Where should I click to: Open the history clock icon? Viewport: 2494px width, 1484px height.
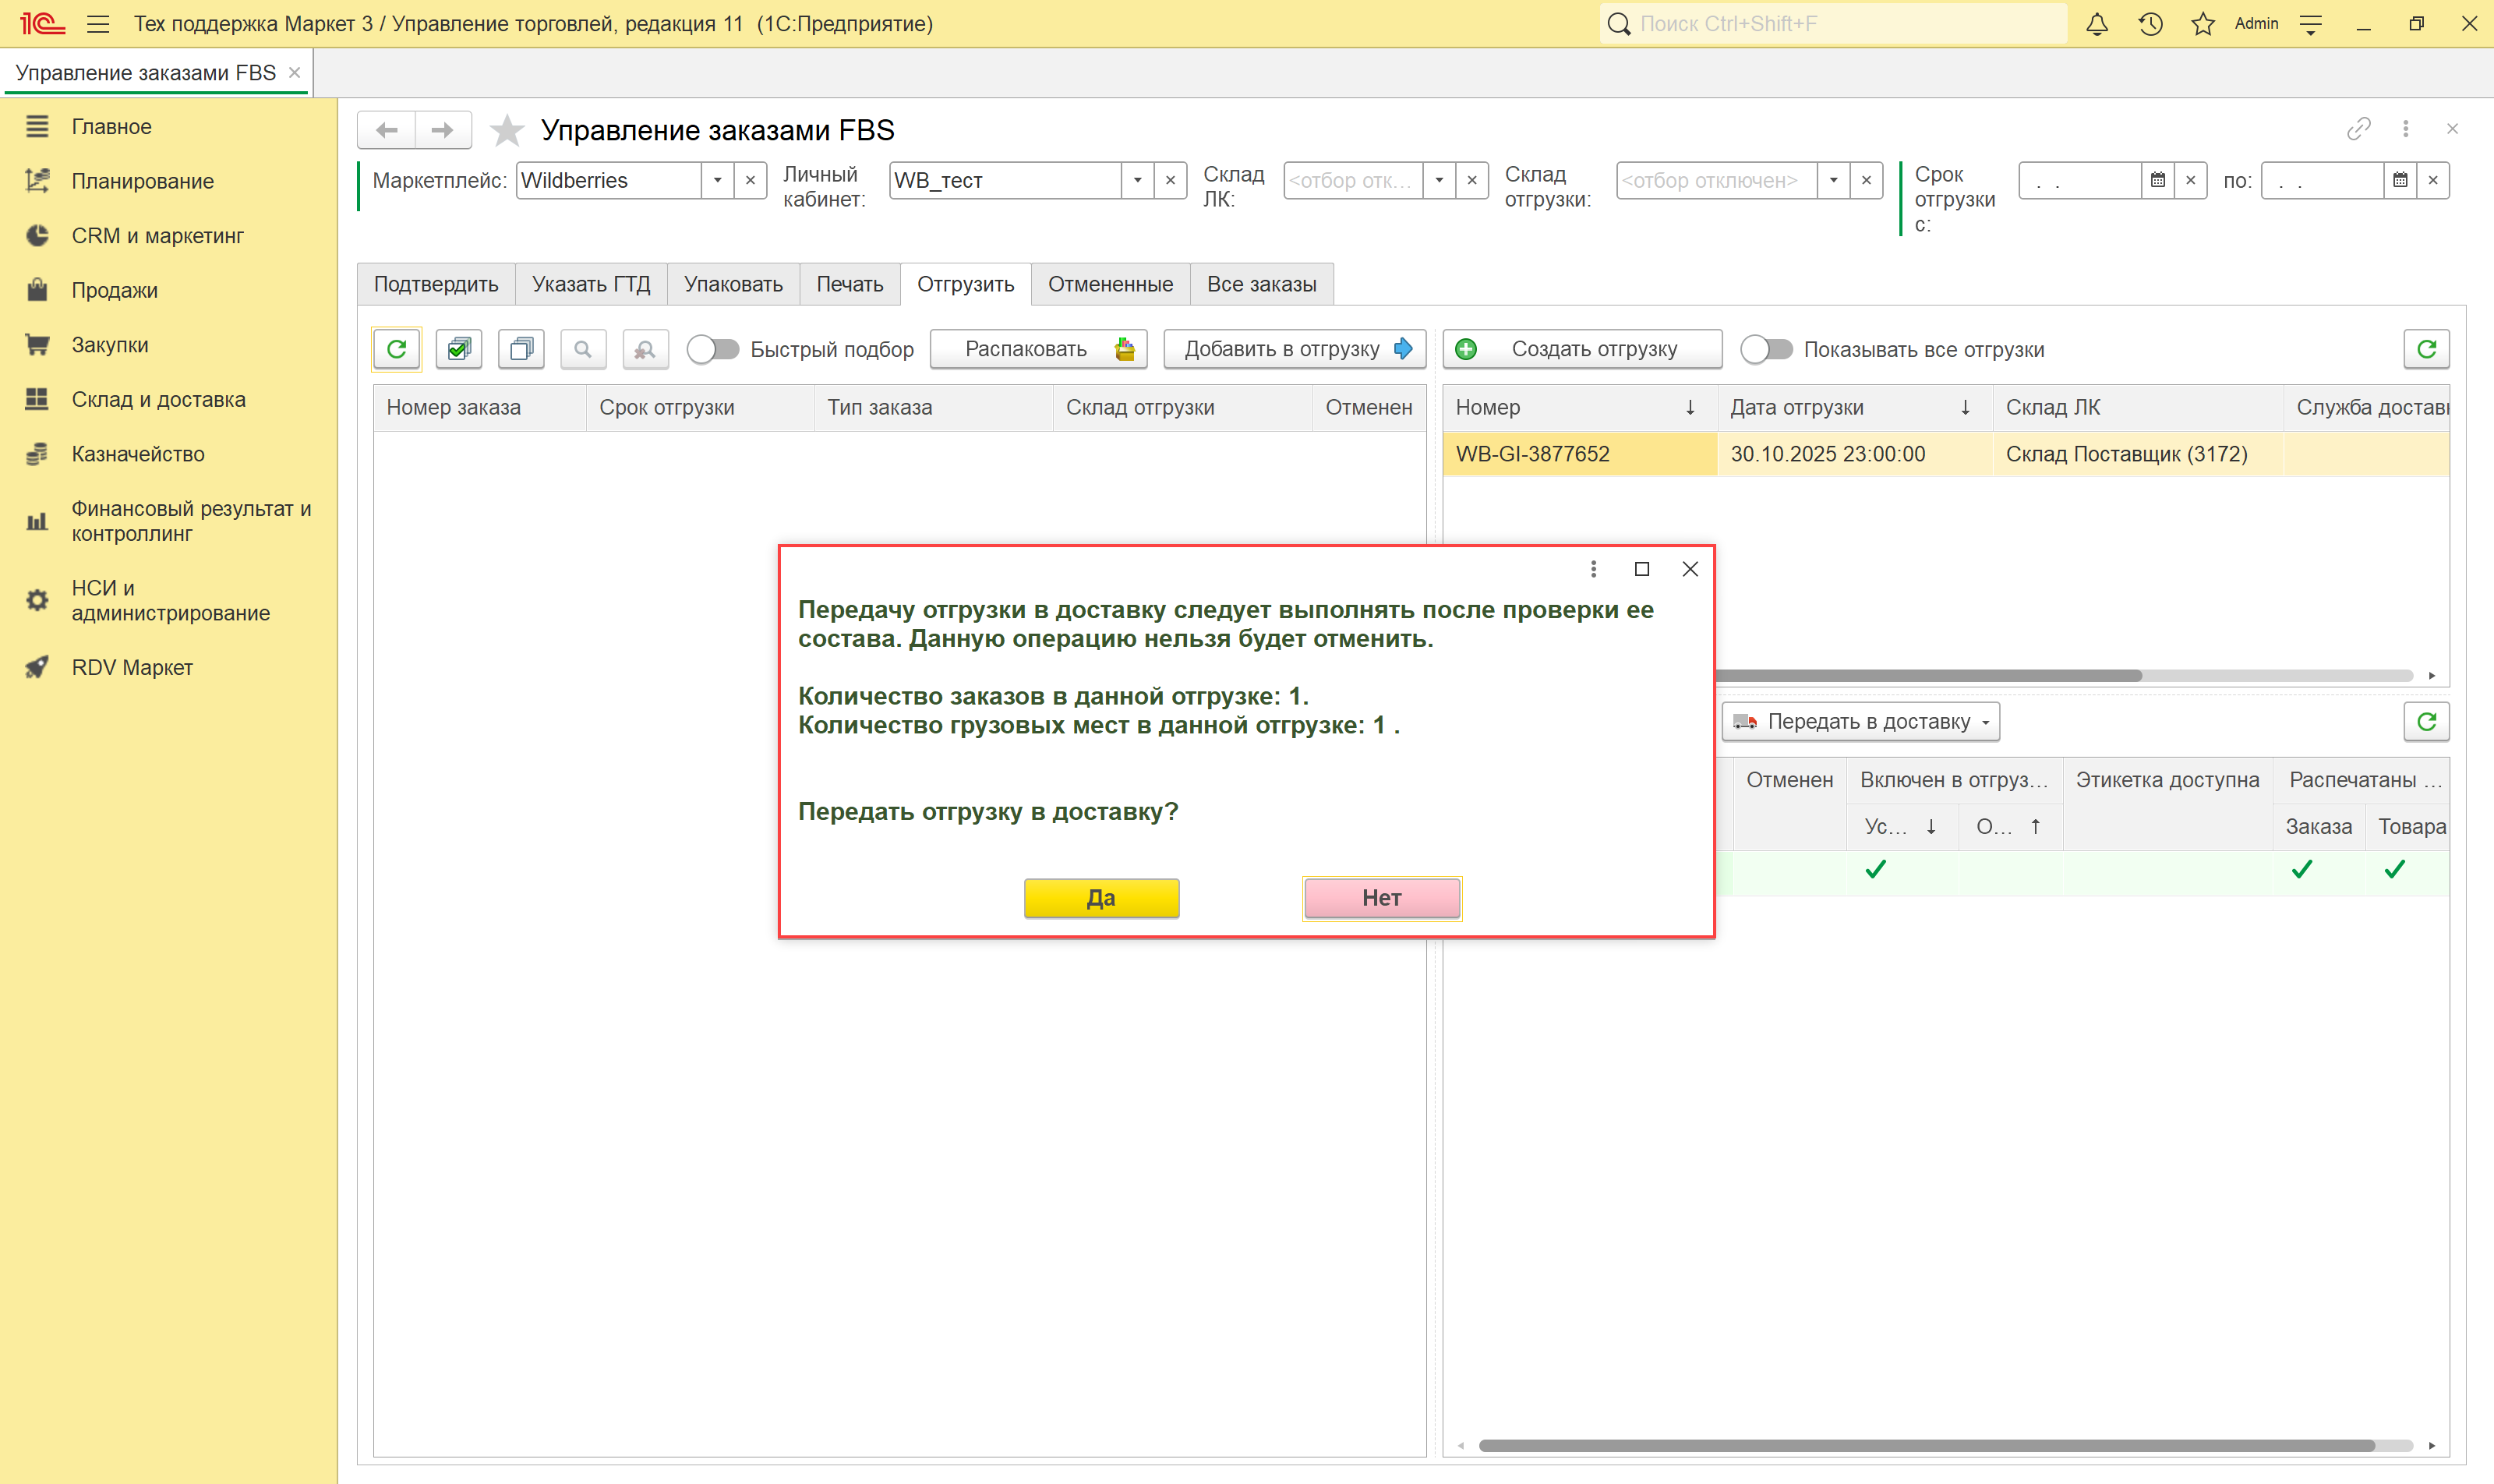(2150, 24)
